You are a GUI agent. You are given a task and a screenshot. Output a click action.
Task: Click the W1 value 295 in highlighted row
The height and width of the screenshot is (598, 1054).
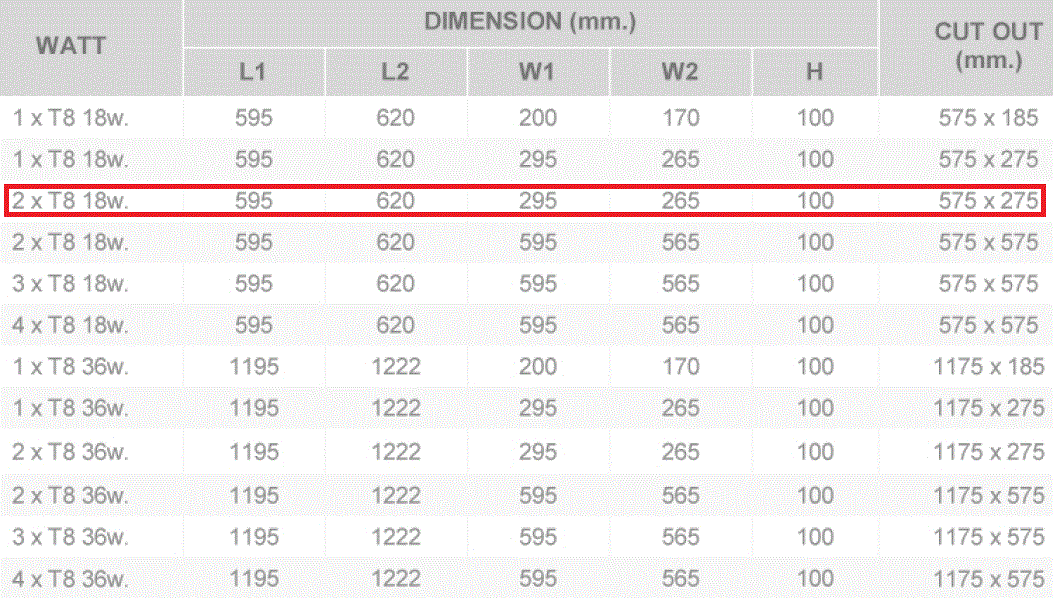pos(537,201)
